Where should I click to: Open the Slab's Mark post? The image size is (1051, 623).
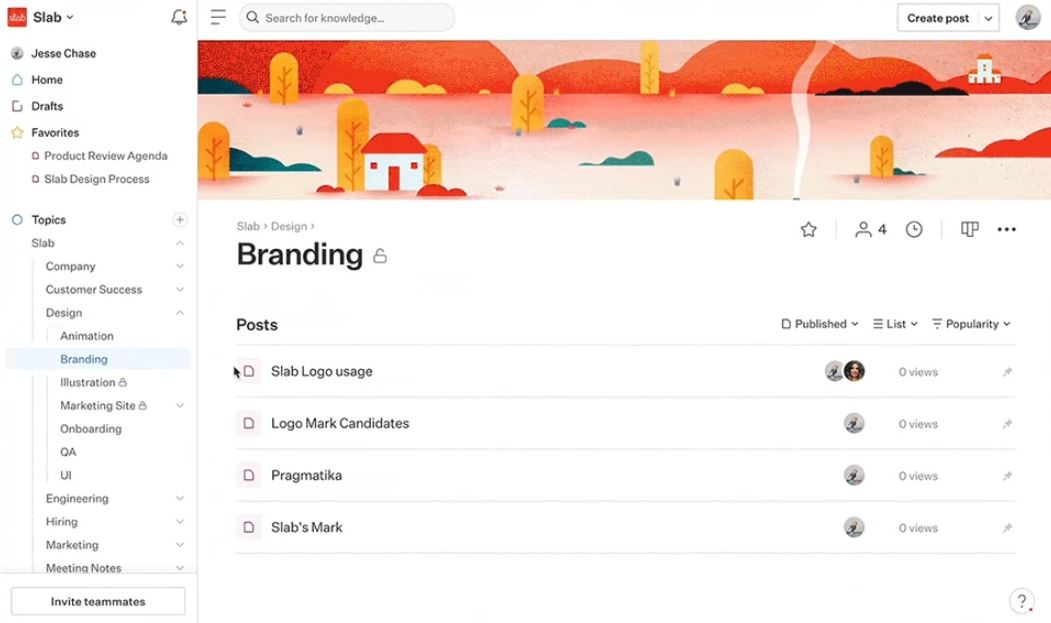click(307, 528)
